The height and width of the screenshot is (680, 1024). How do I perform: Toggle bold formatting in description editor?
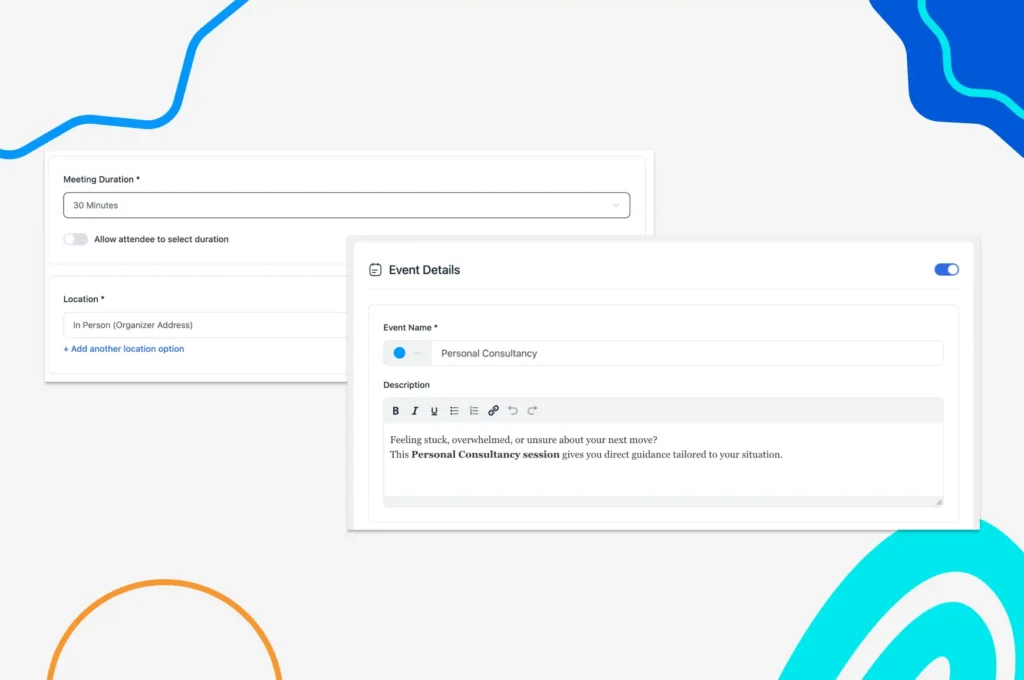click(x=396, y=411)
